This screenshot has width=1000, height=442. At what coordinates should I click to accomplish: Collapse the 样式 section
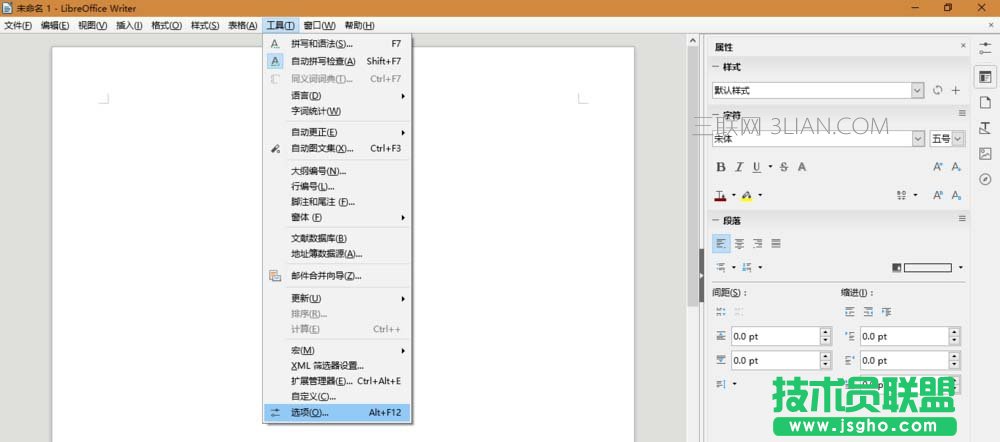pyautogui.click(x=716, y=67)
